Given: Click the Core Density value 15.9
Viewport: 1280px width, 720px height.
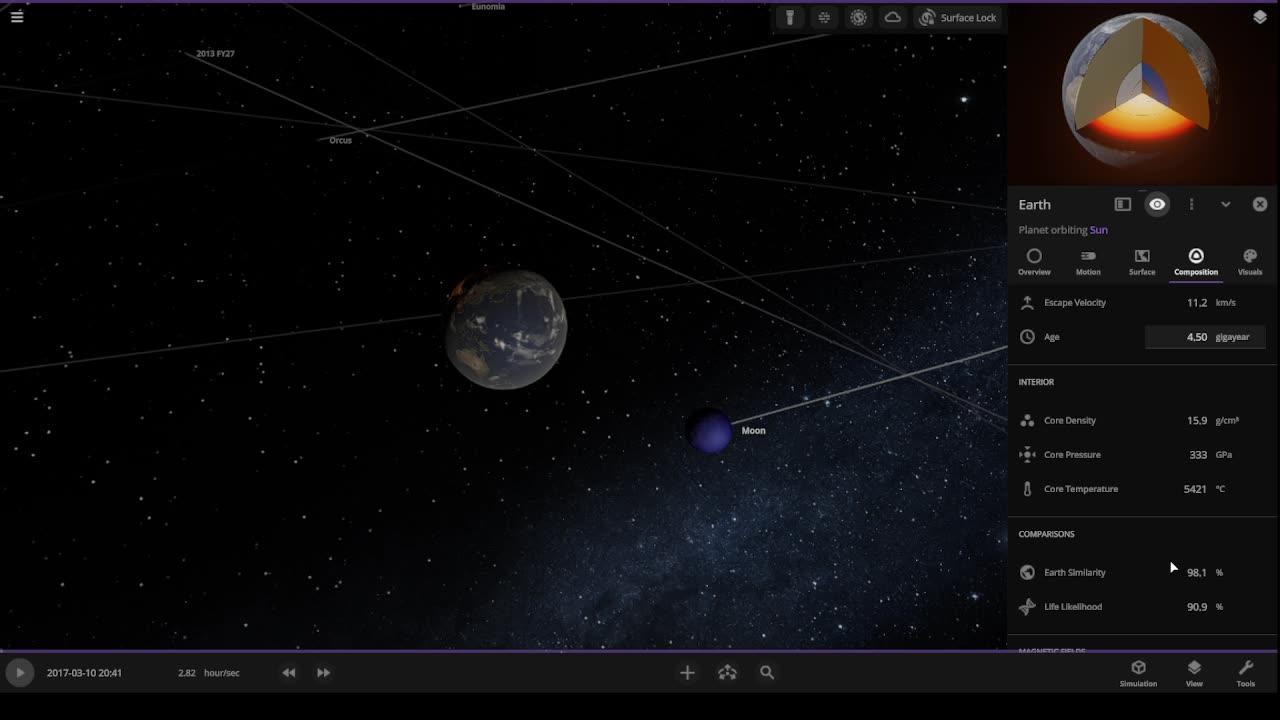Looking at the screenshot, I should point(1197,421).
